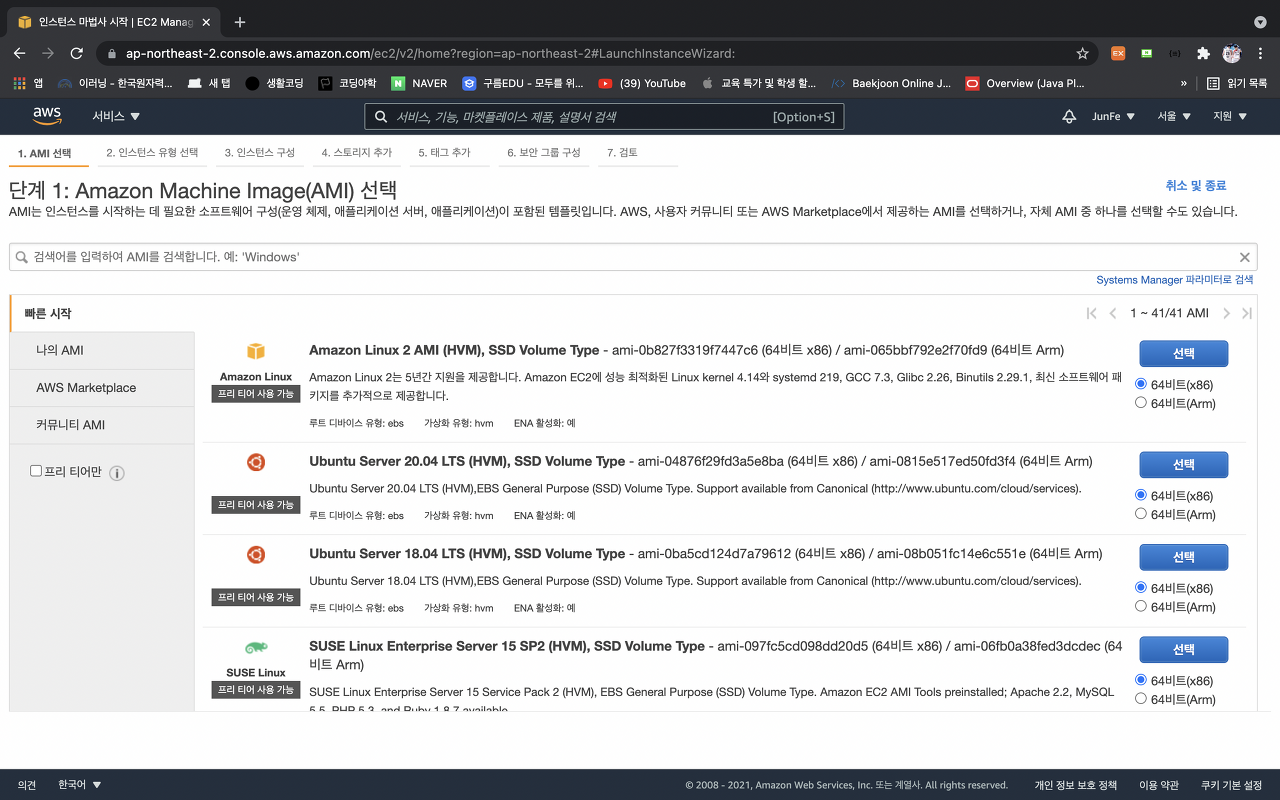This screenshot has height=800, width=1280.
Task: Open the notifications bell icon
Action: click(1069, 116)
